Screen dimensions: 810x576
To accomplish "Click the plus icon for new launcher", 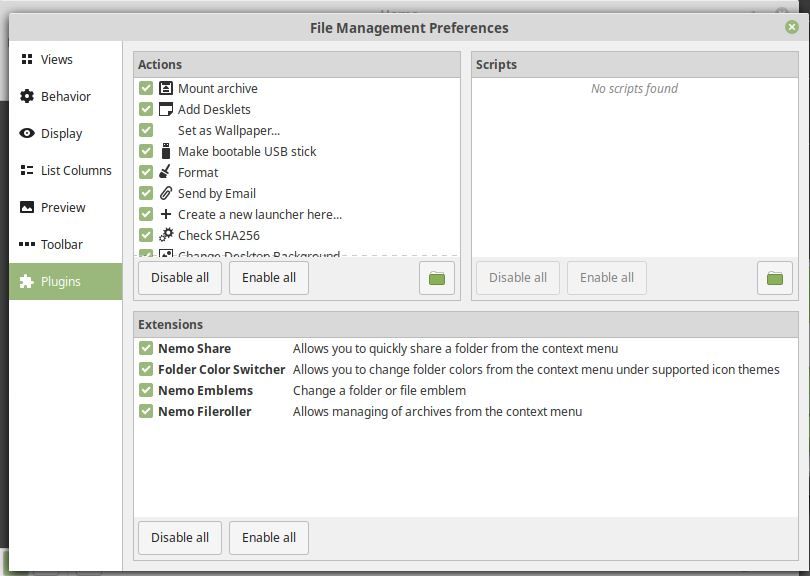I will point(166,214).
